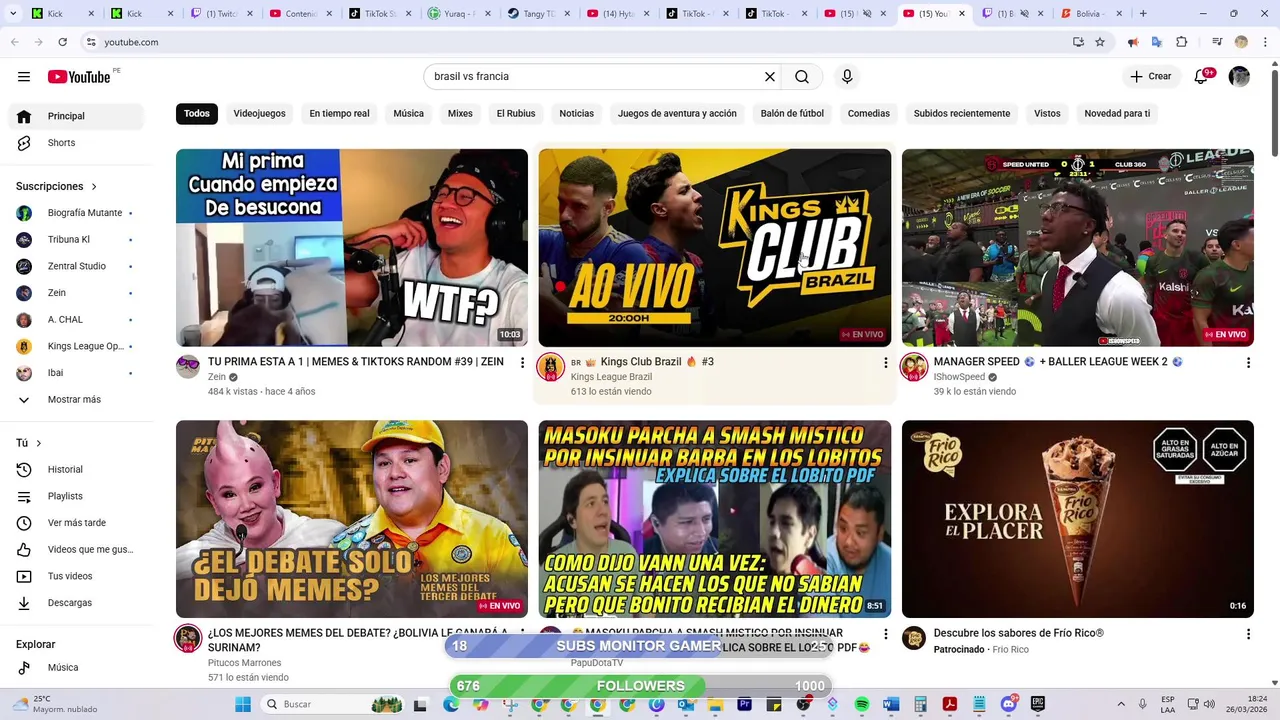Screen dimensions: 1280x720
Task: Open the Shorts section in sidebar
Action: (x=76, y=143)
